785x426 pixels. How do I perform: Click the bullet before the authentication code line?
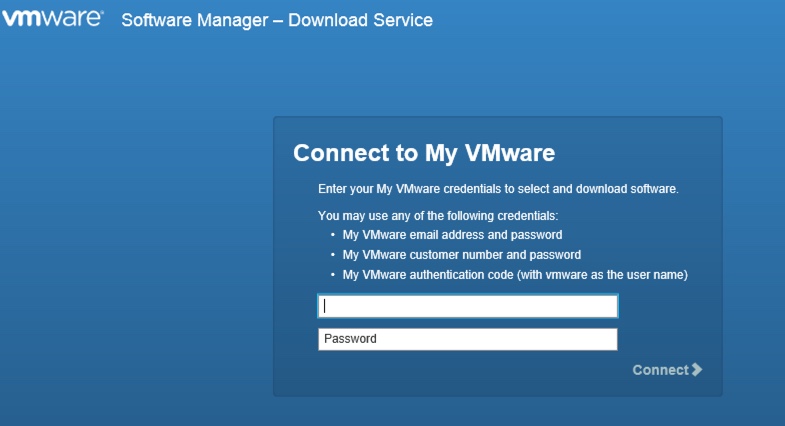click(333, 275)
